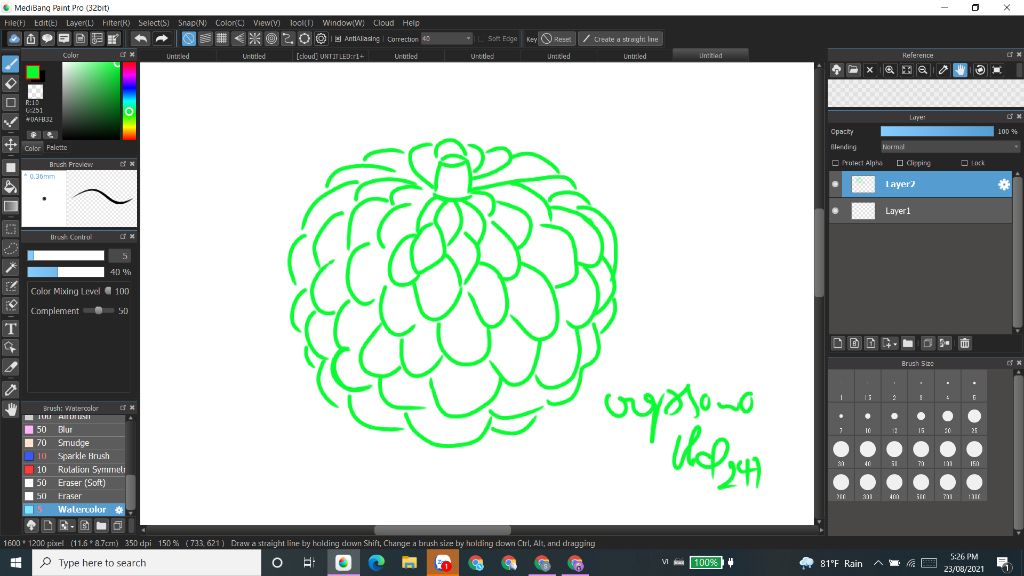Click the Redo arrow
The width and height of the screenshot is (1024, 576).
point(161,39)
